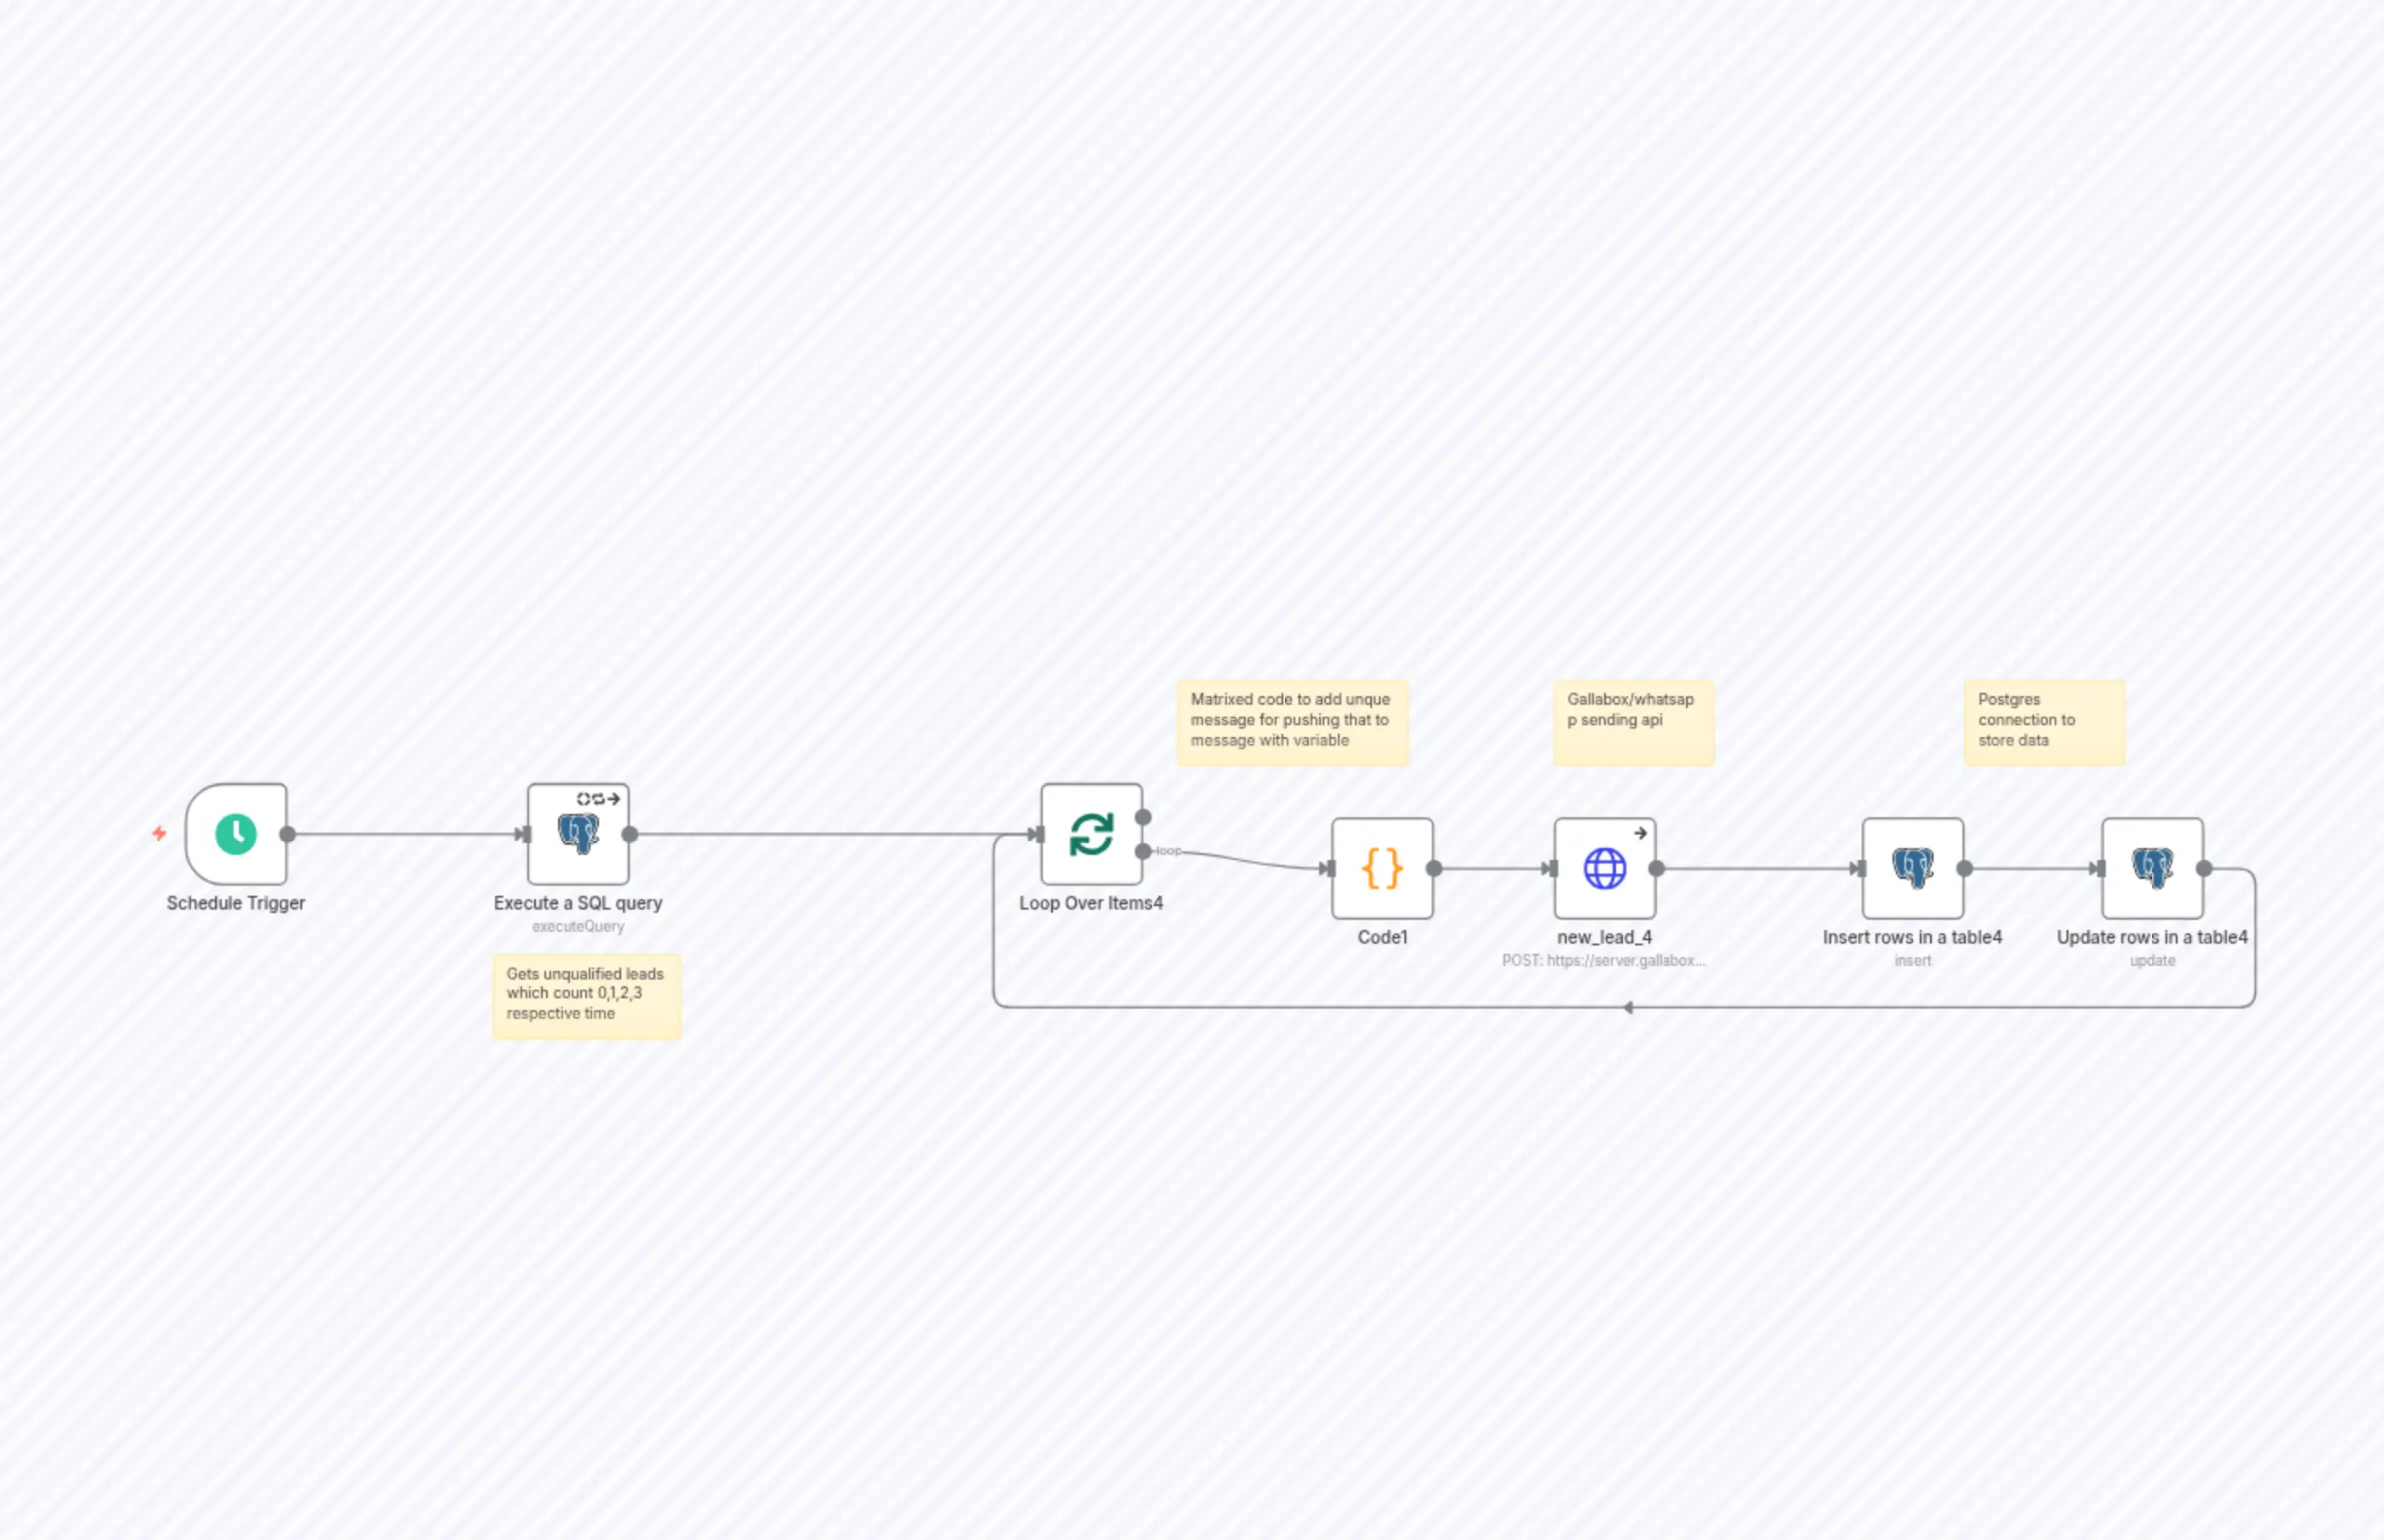
Task: Click the sync-arrow badge on Execute a SQL query
Action: pyautogui.click(x=597, y=799)
